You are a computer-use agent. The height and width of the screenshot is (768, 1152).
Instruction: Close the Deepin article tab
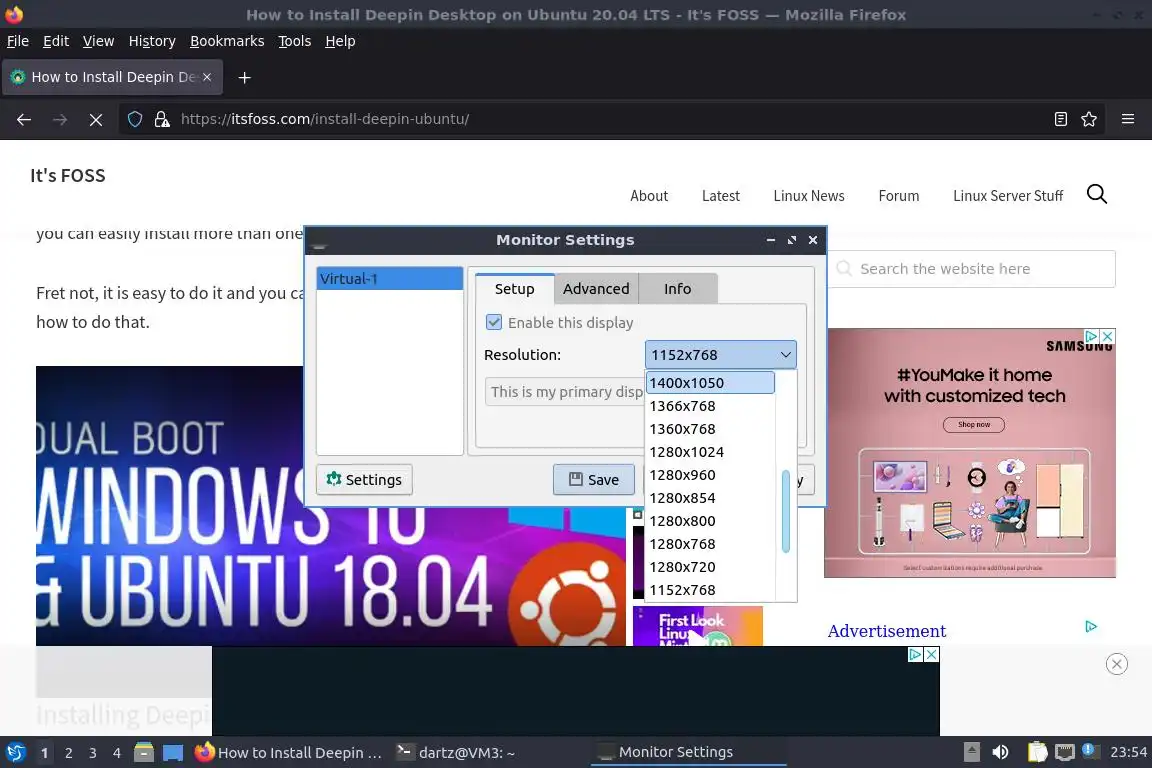coord(207,76)
